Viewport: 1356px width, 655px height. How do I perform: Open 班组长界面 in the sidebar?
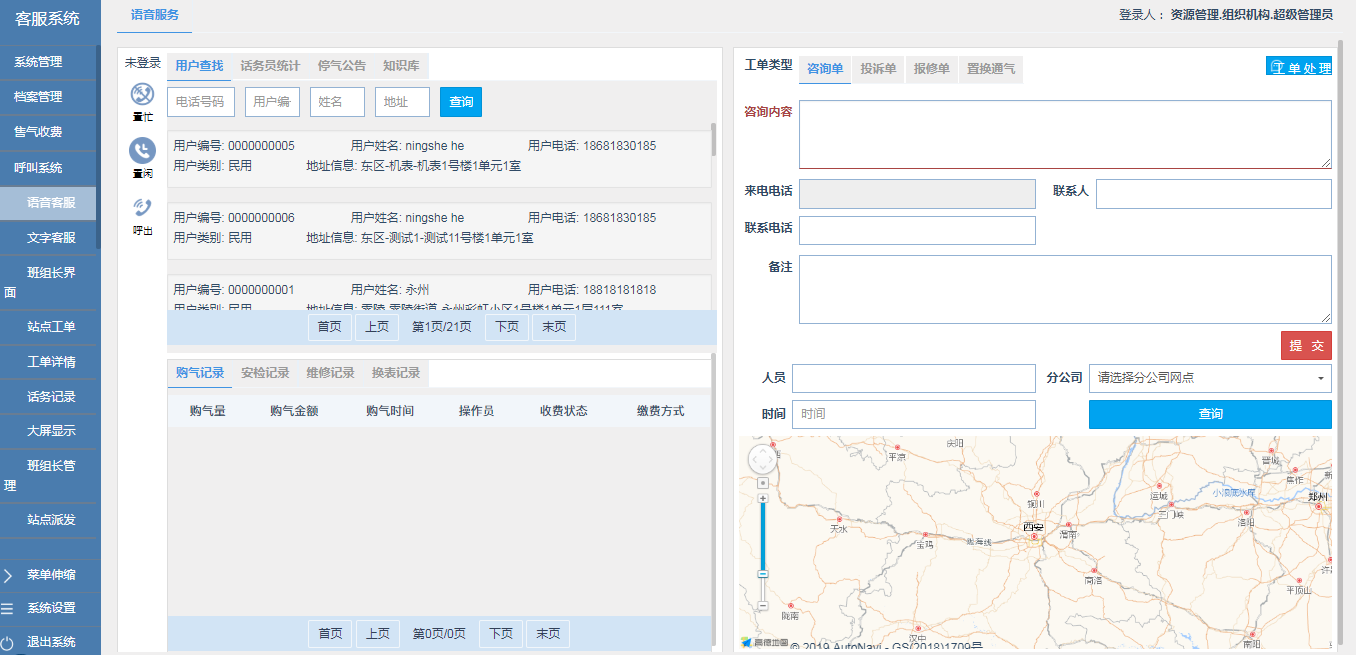click(x=49, y=282)
